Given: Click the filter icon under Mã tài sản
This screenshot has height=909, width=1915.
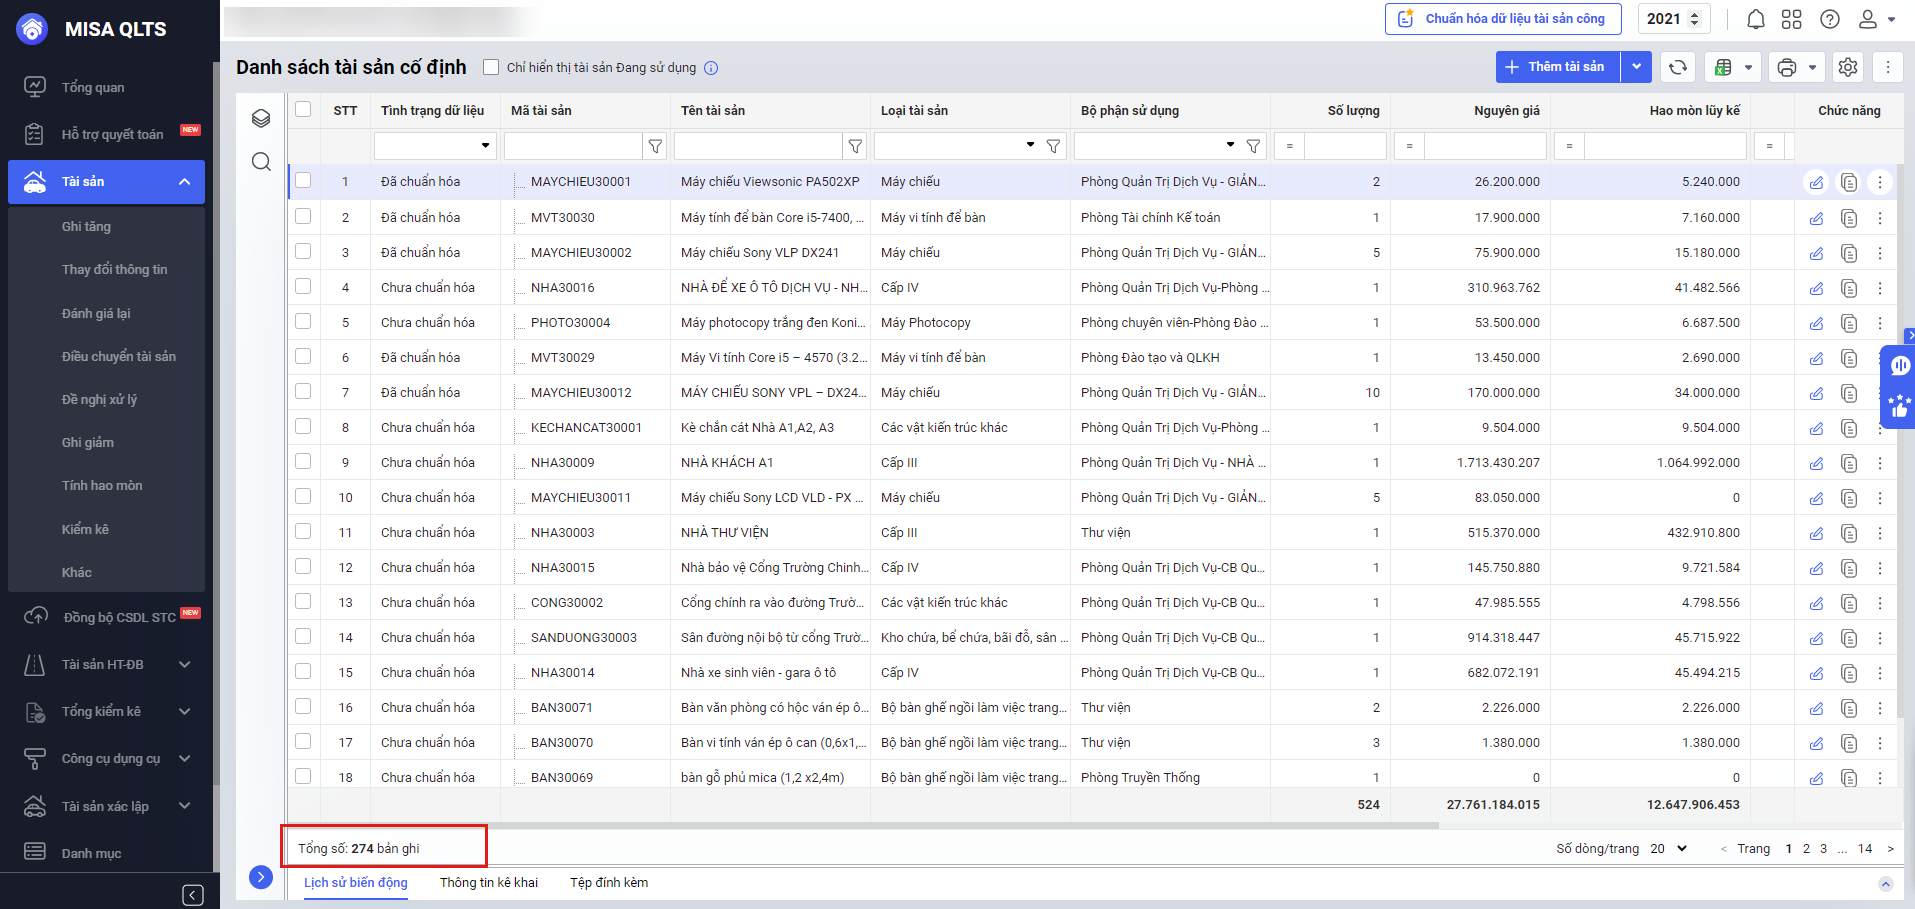Looking at the screenshot, I should (655, 146).
